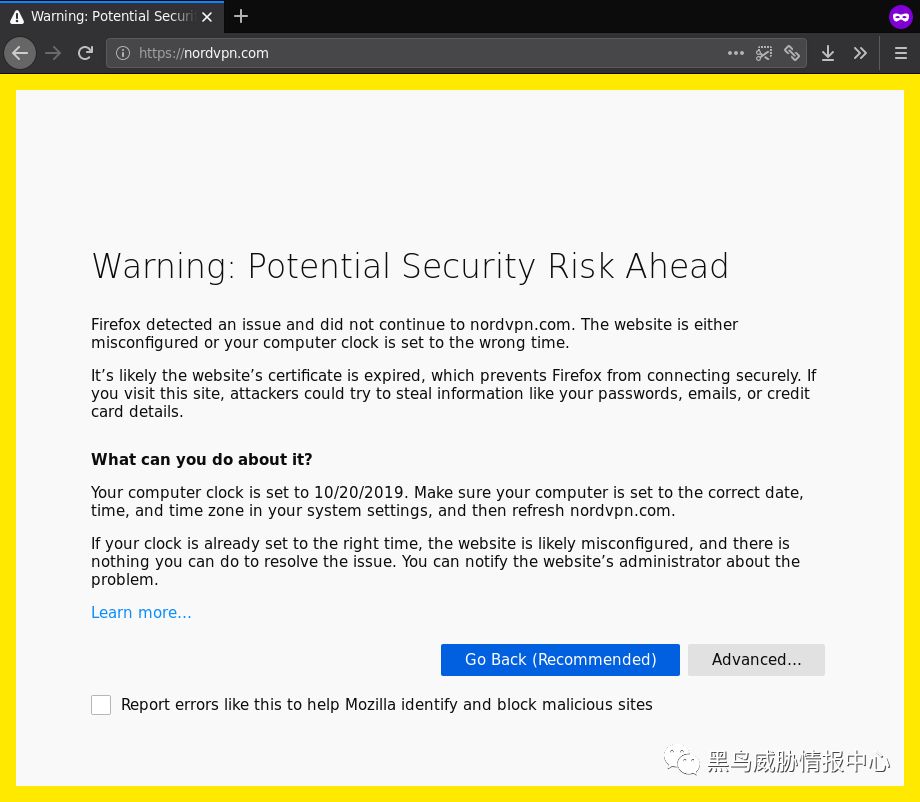Click the Warning: Potential Security Risk Ahead heading
Screen dimensions: 920x802
[x=410, y=266]
